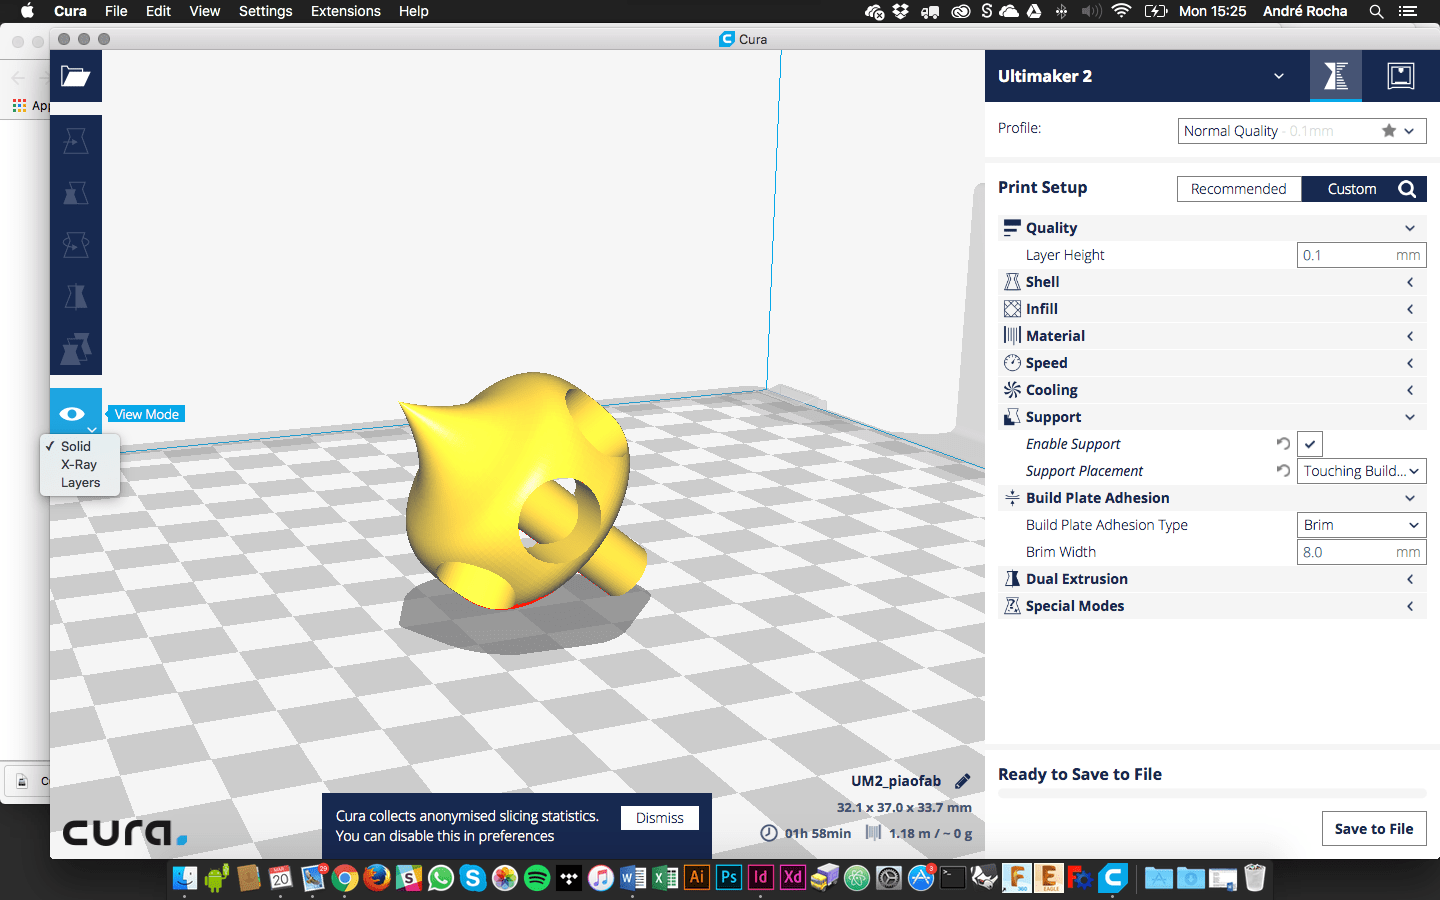Switch to Custom print setup
The width and height of the screenshot is (1440, 900).
pos(1352,189)
